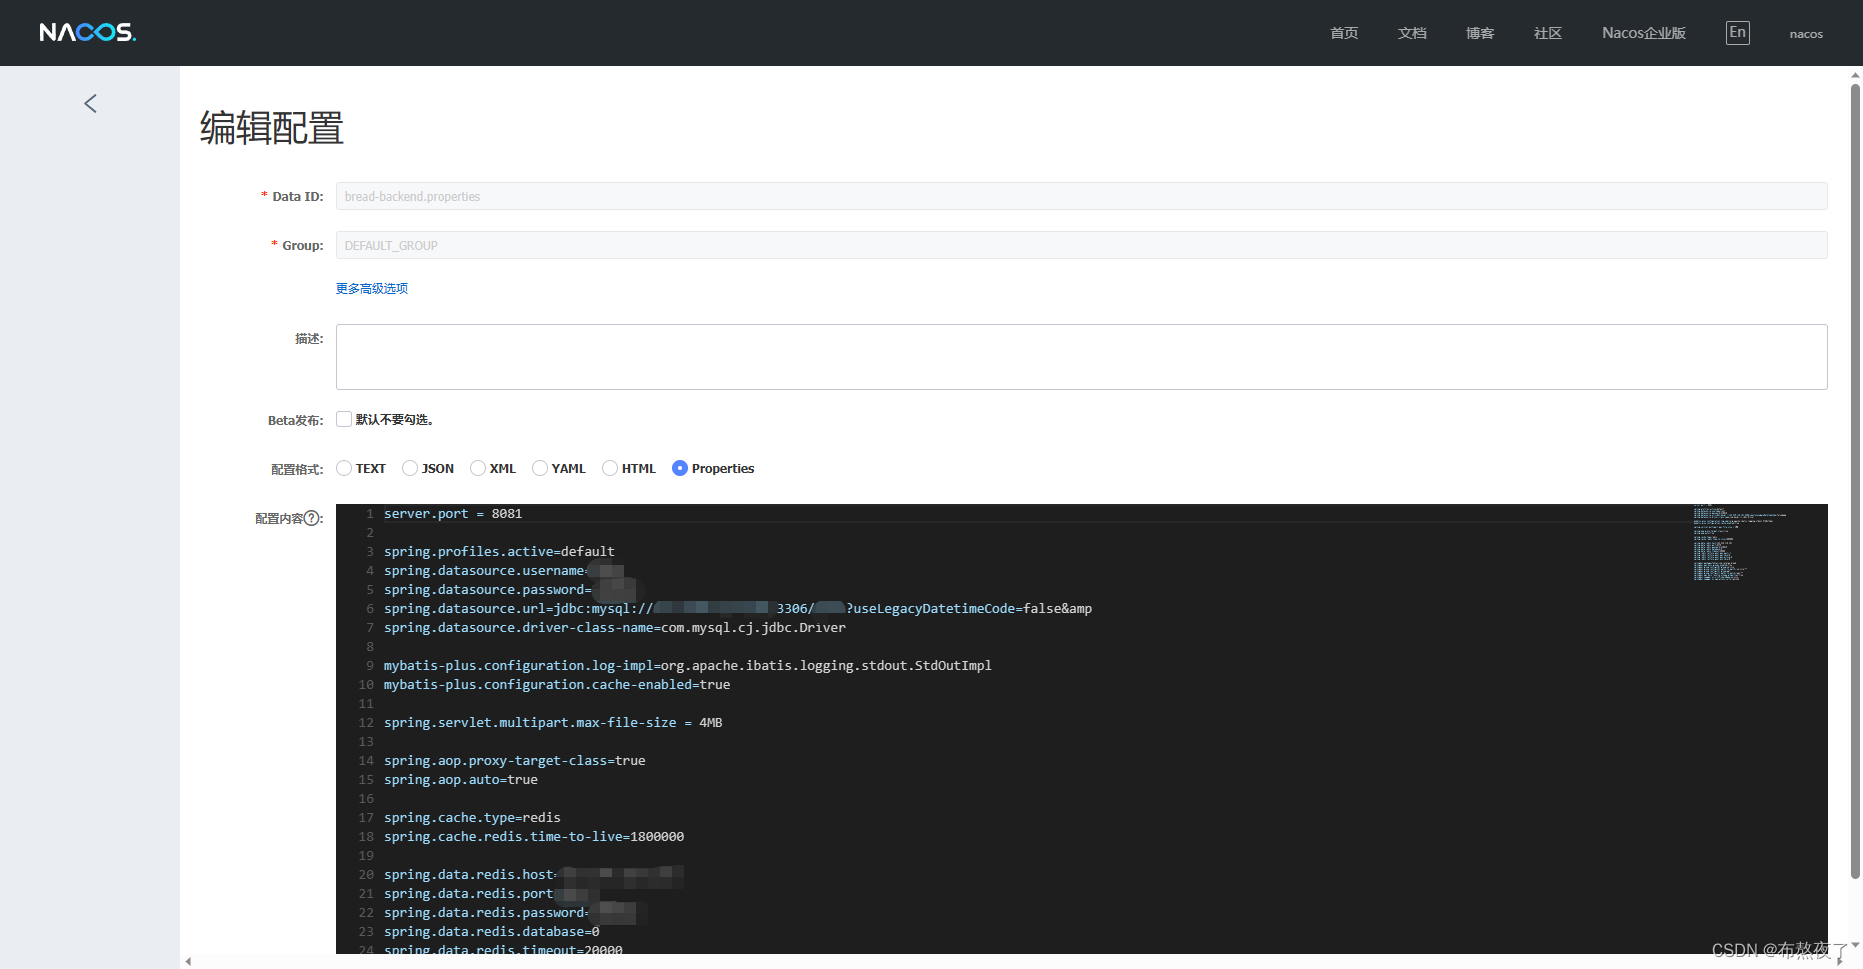Check the Beta发布 checkbox

coord(343,419)
